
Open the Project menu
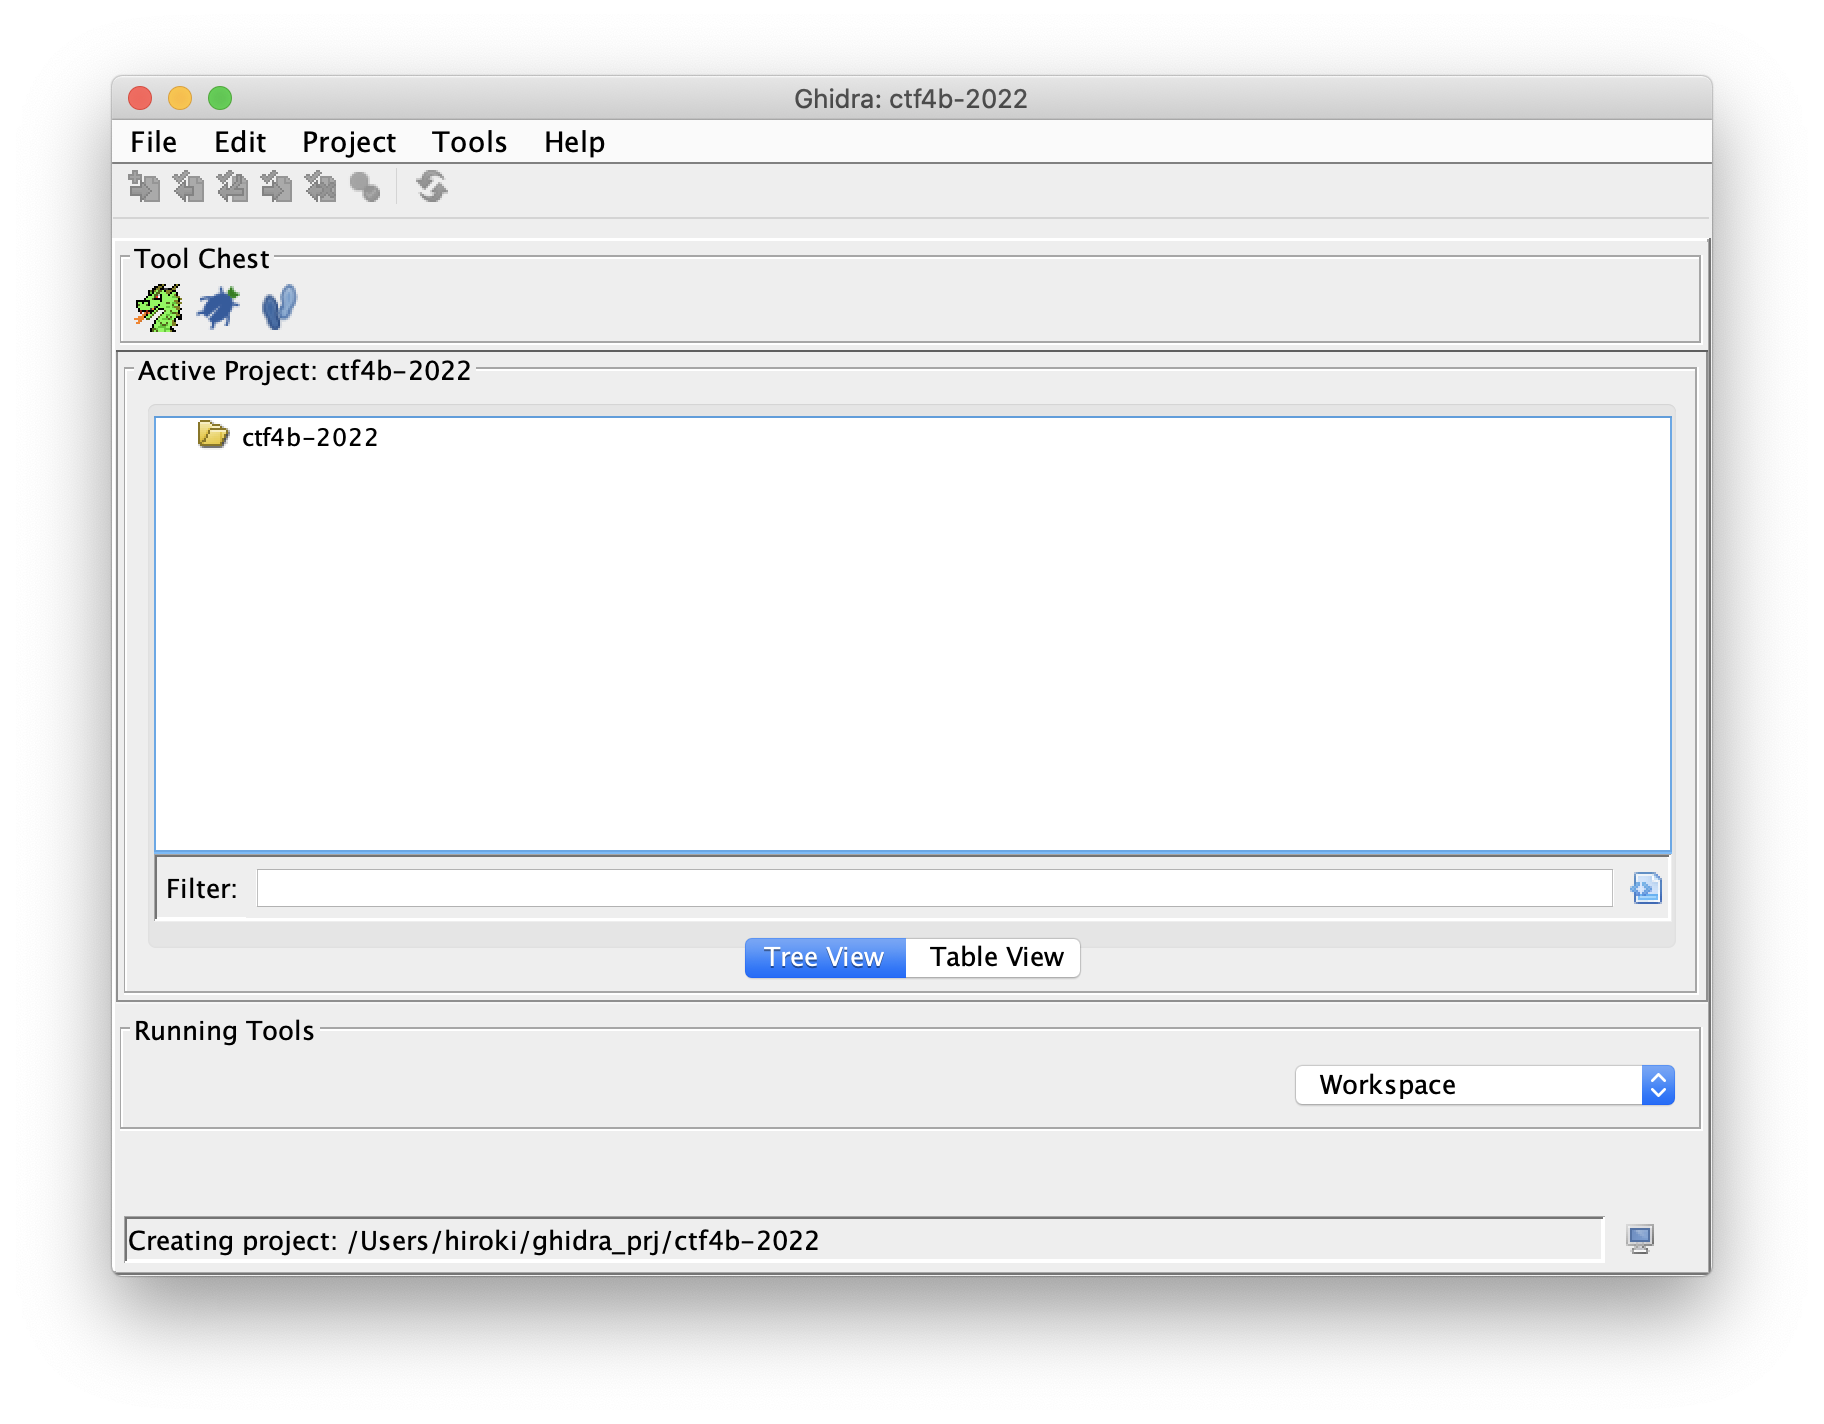[x=349, y=142]
